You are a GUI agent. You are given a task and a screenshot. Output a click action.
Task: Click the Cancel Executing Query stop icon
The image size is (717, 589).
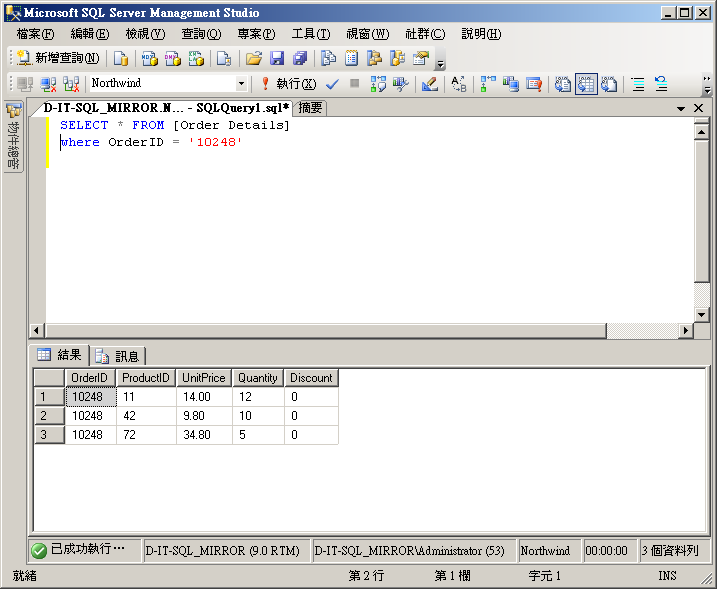pos(354,84)
